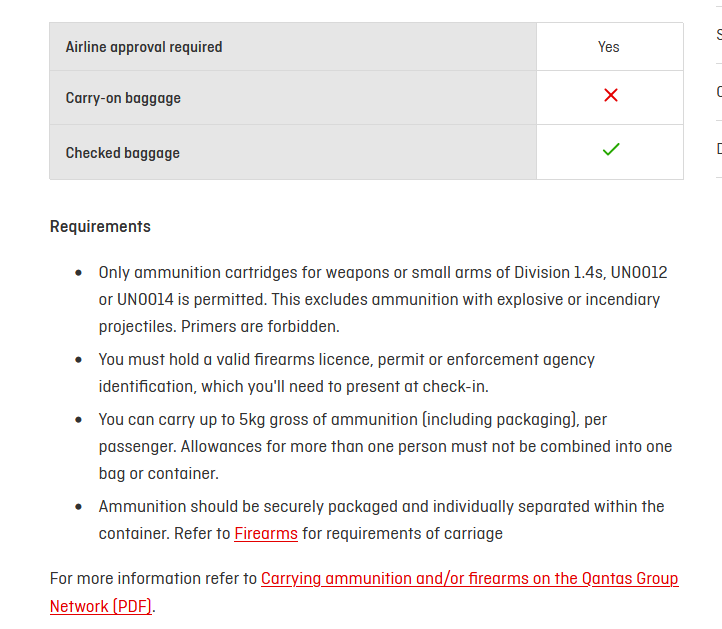Screen dimensions: 722x629
Task: Open the Carrying ammunition and/or firearms PDF link
Action: point(469,579)
